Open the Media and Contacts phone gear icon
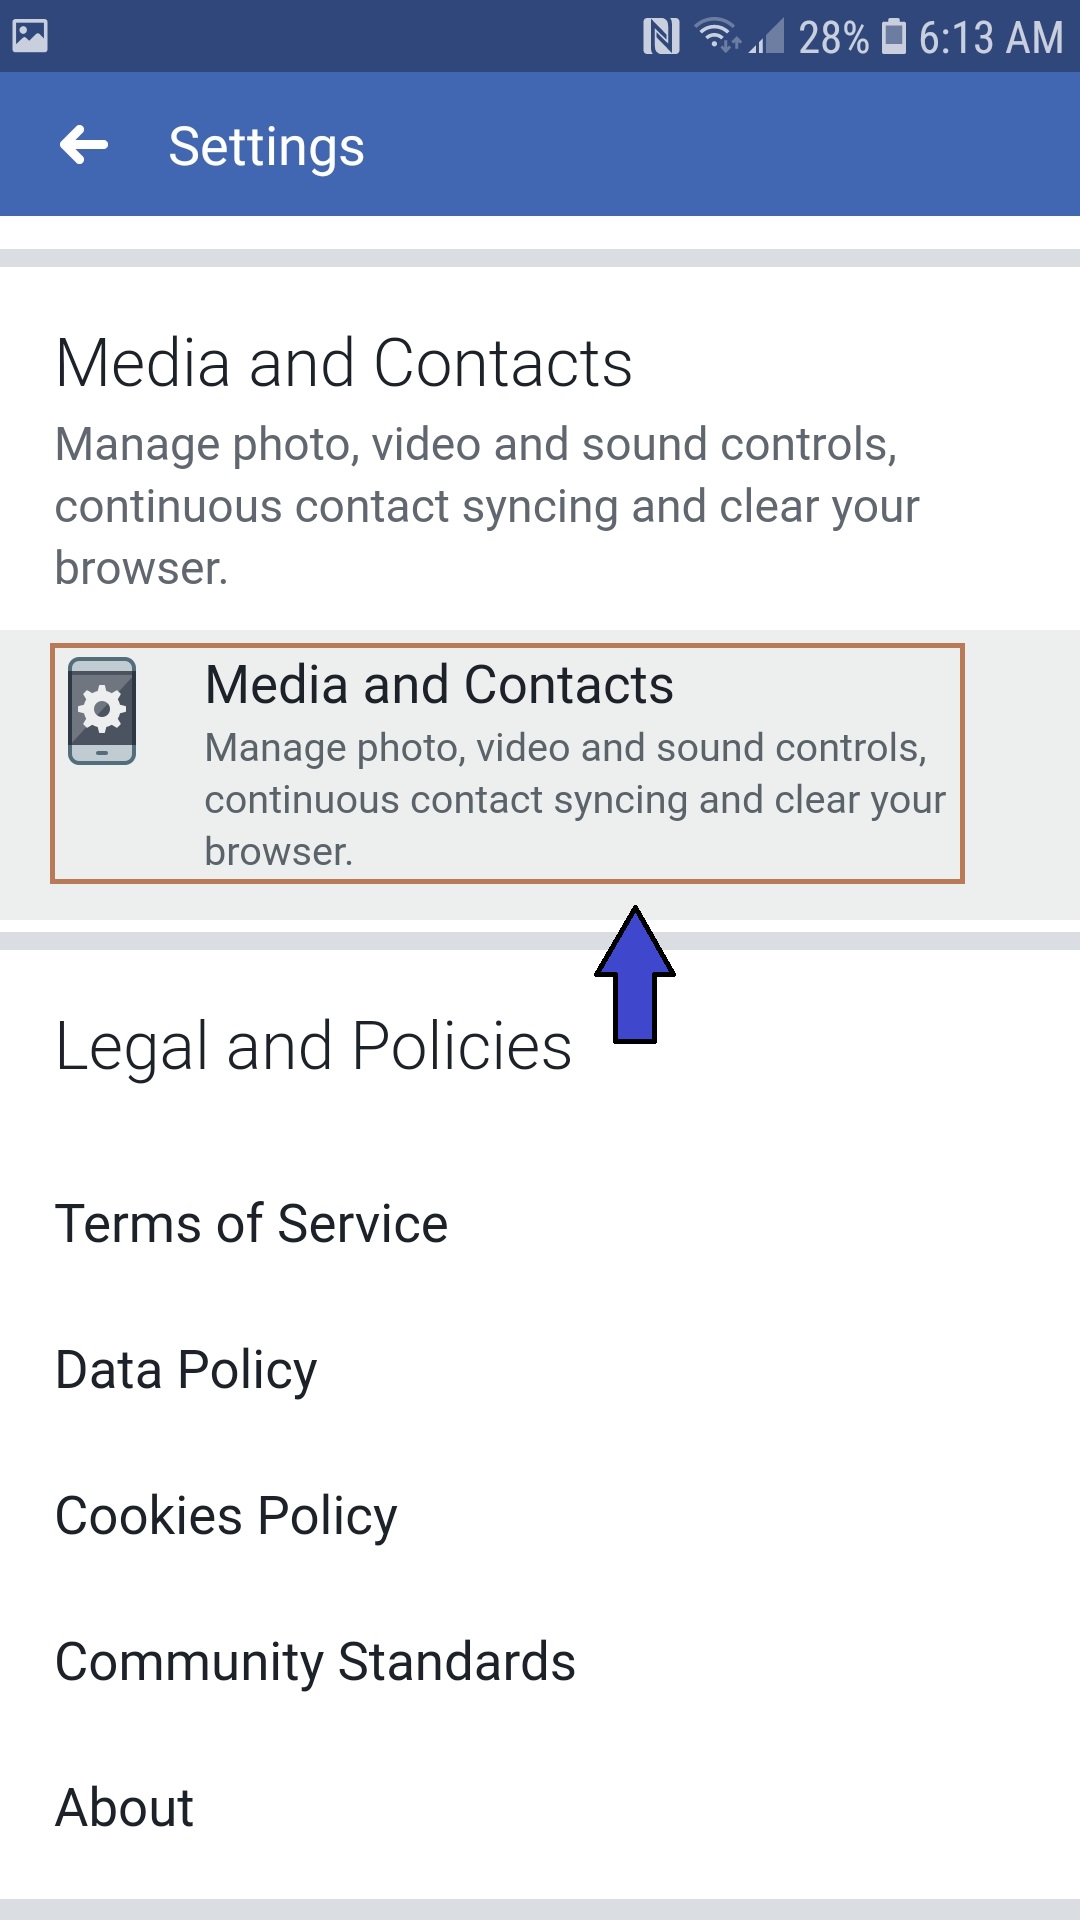The image size is (1080, 1920). 102,710
